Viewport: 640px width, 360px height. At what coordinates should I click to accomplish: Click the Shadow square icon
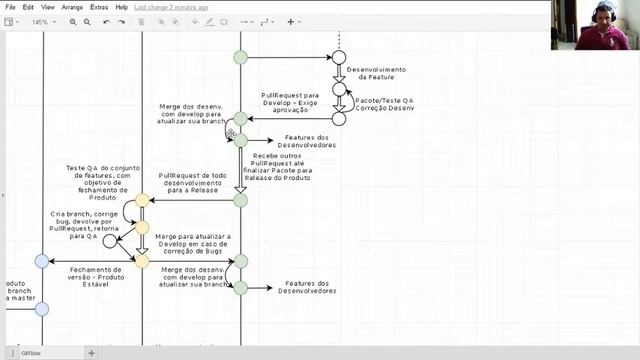tap(224, 22)
